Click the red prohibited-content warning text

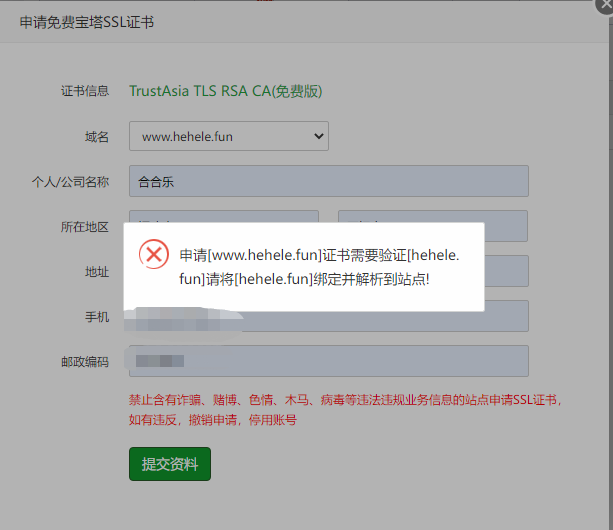click(345, 410)
